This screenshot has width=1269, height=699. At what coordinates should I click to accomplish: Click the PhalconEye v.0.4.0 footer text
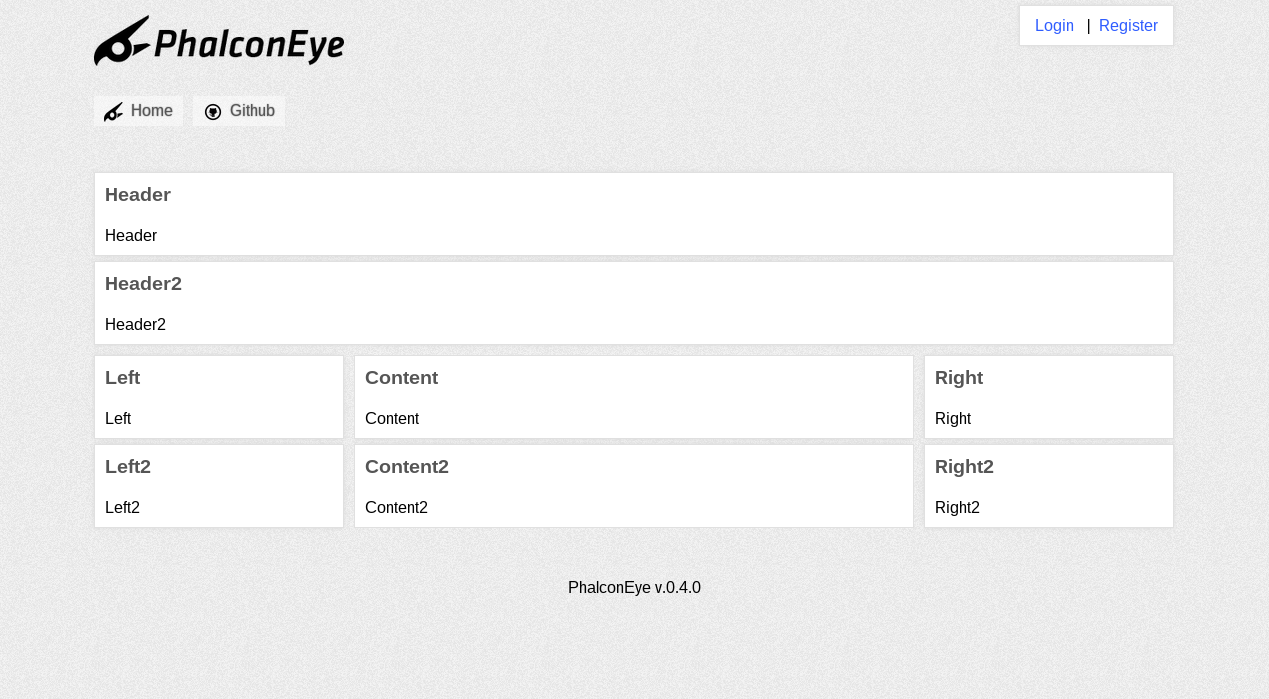pos(634,588)
